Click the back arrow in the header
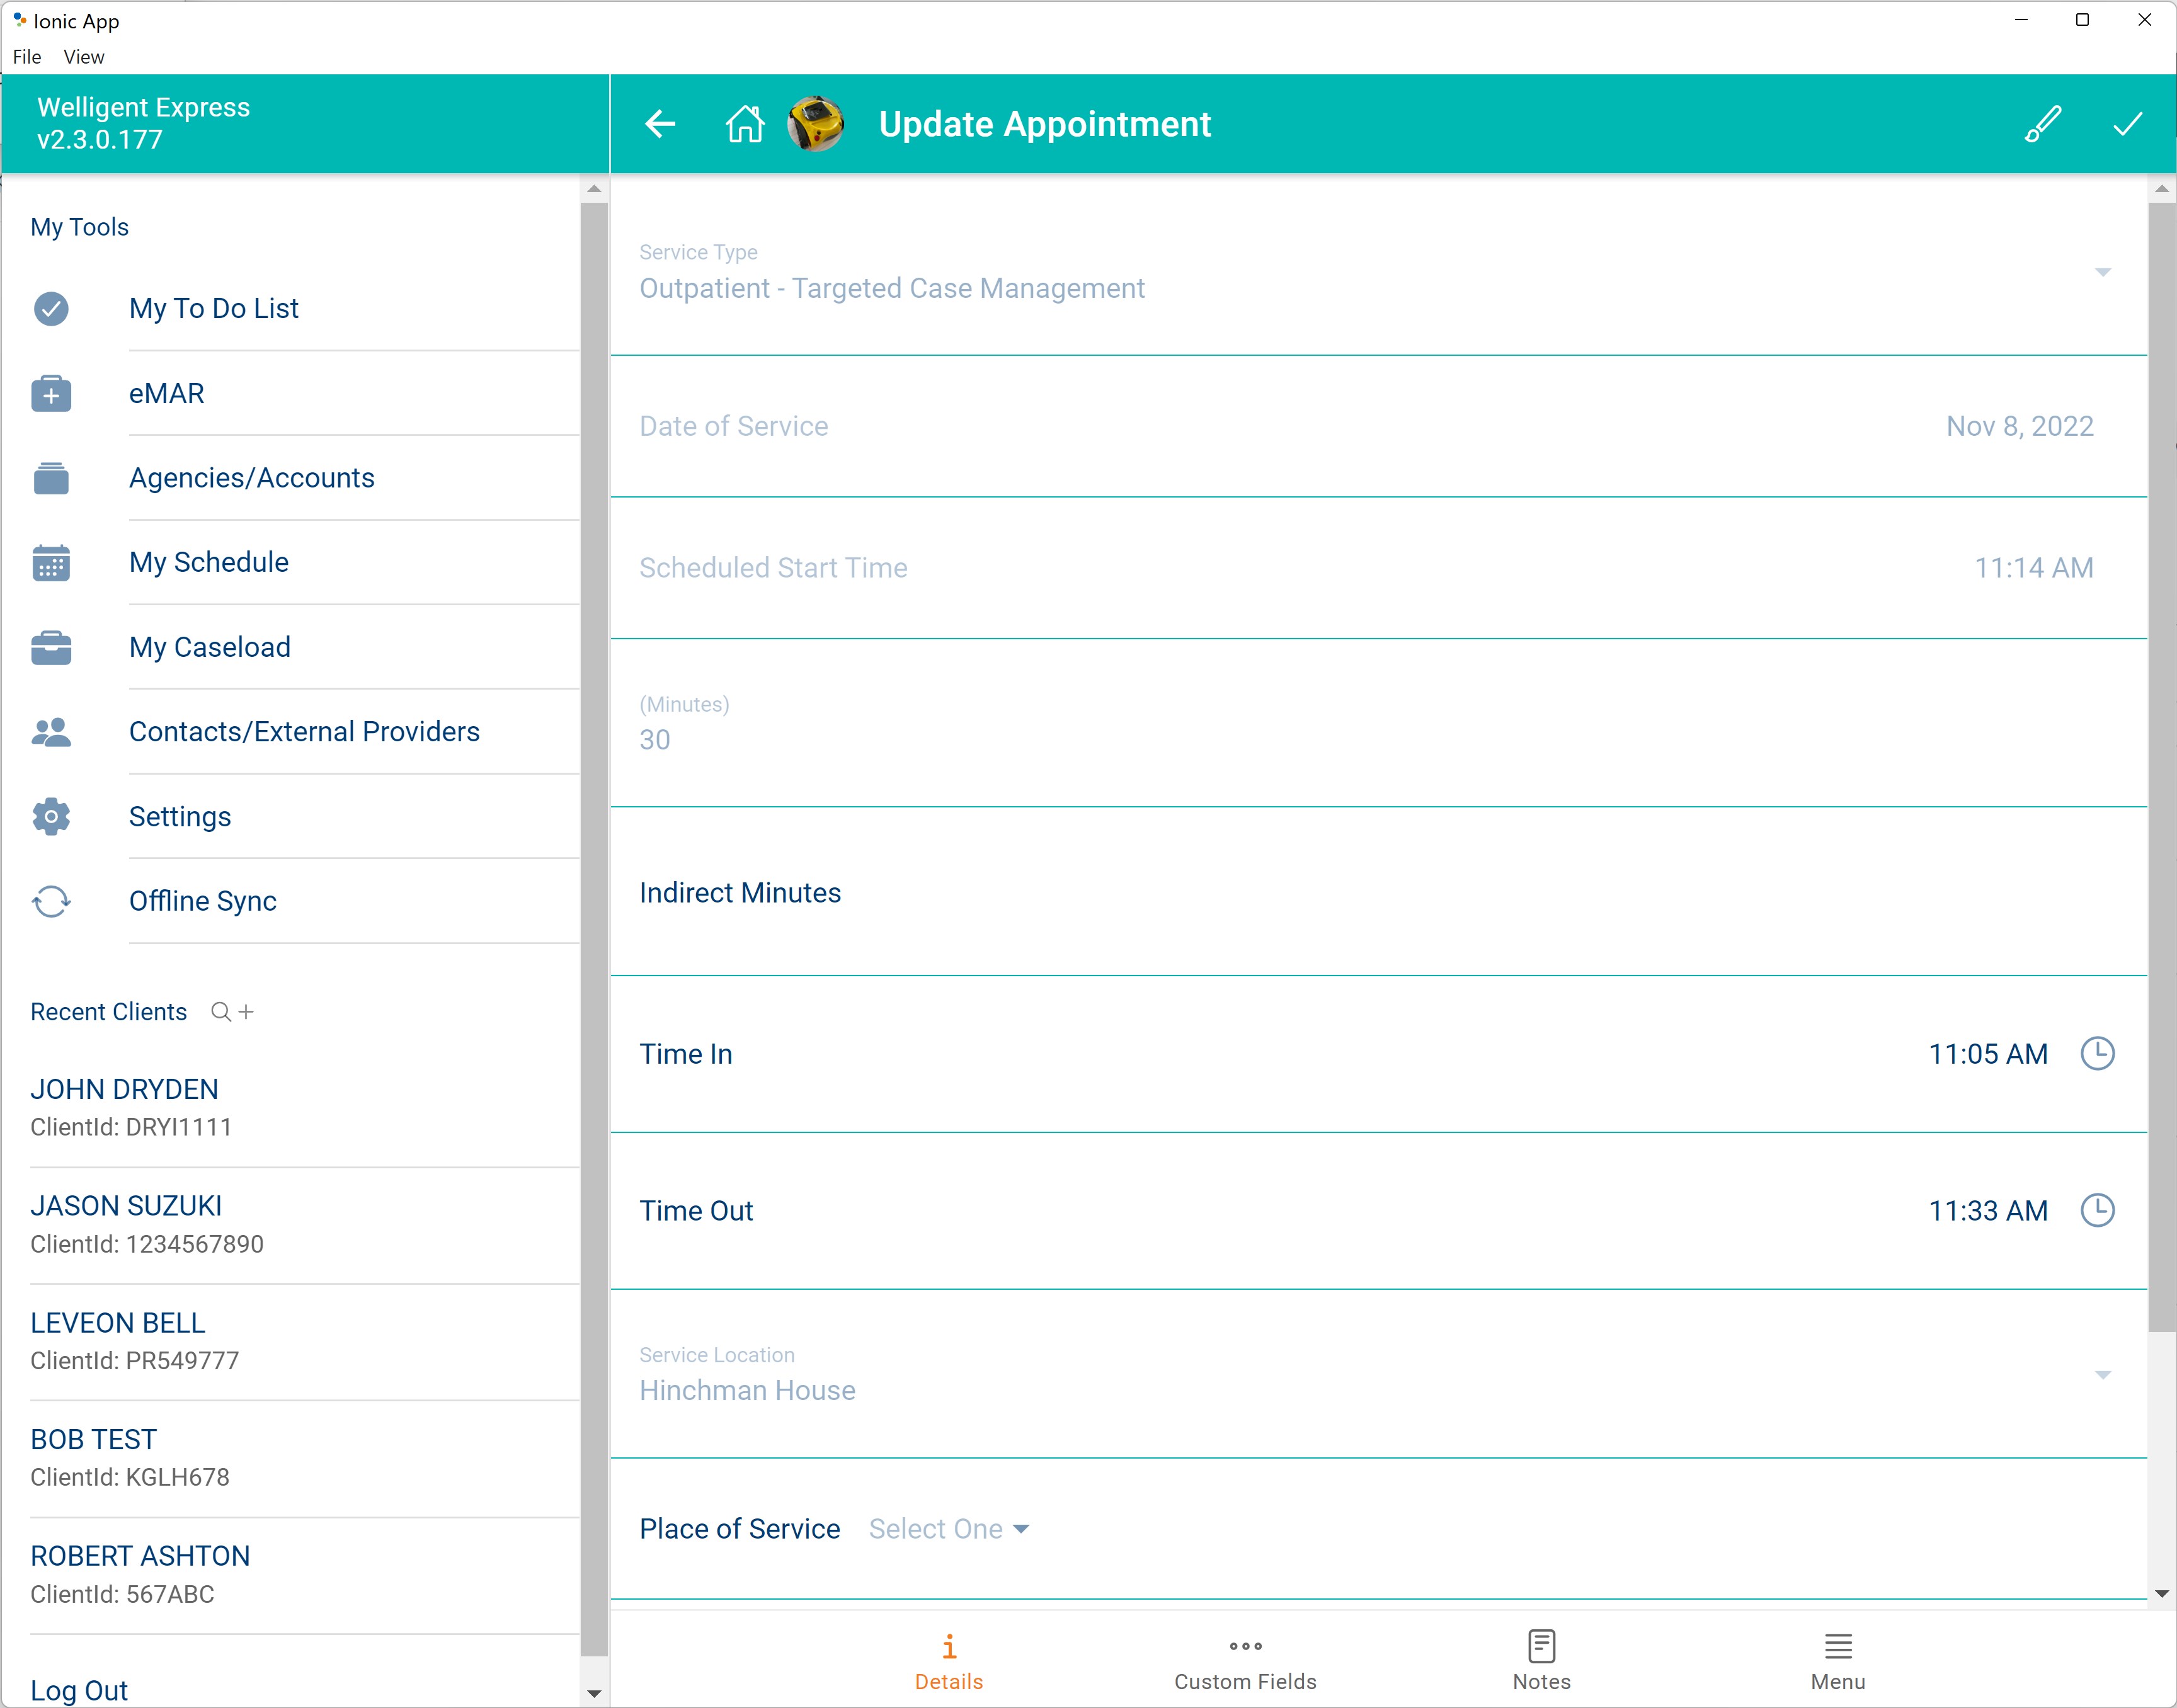The width and height of the screenshot is (2177, 1708). [659, 124]
